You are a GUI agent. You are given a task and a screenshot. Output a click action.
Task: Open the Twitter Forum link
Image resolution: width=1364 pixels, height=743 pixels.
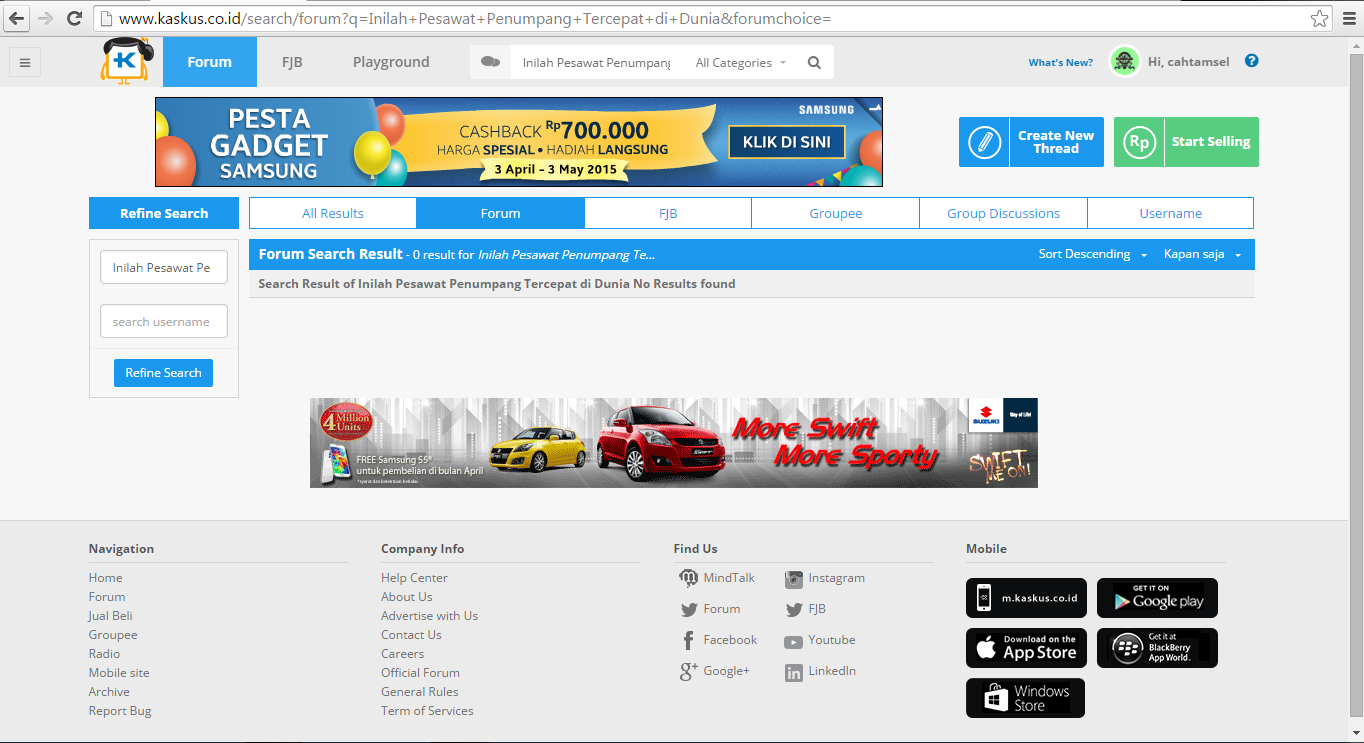point(710,609)
